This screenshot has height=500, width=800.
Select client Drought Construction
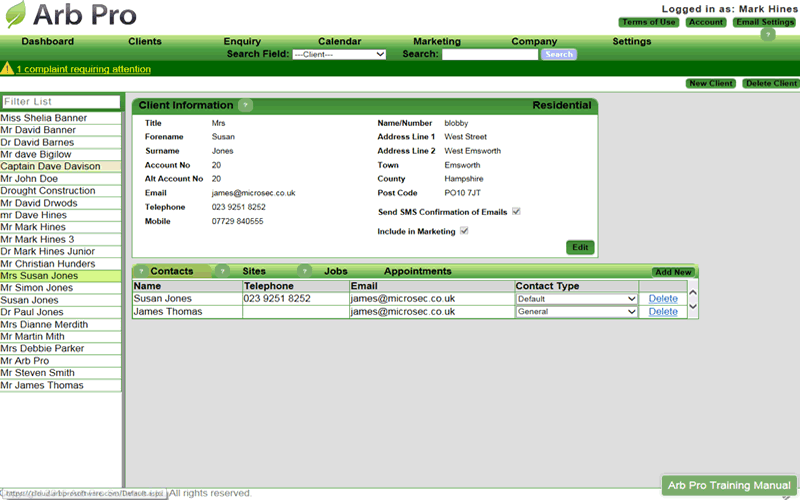click(60, 191)
